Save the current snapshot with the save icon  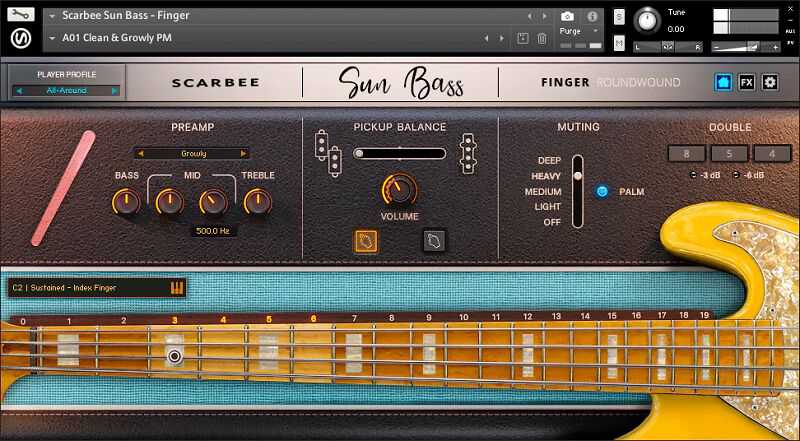coord(522,38)
